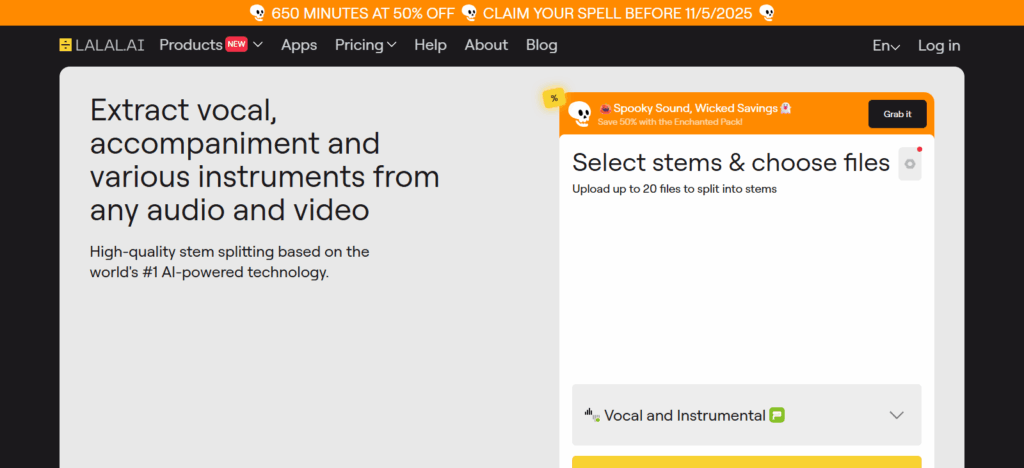Click the green badge after Vocal and Instrumental

pos(777,415)
